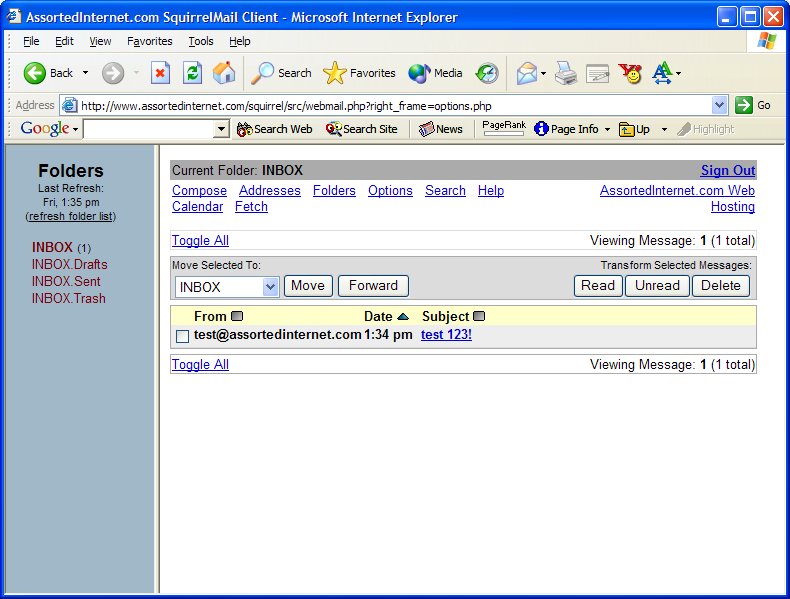
Task: Open the 'test 123!' message
Action: click(x=446, y=335)
